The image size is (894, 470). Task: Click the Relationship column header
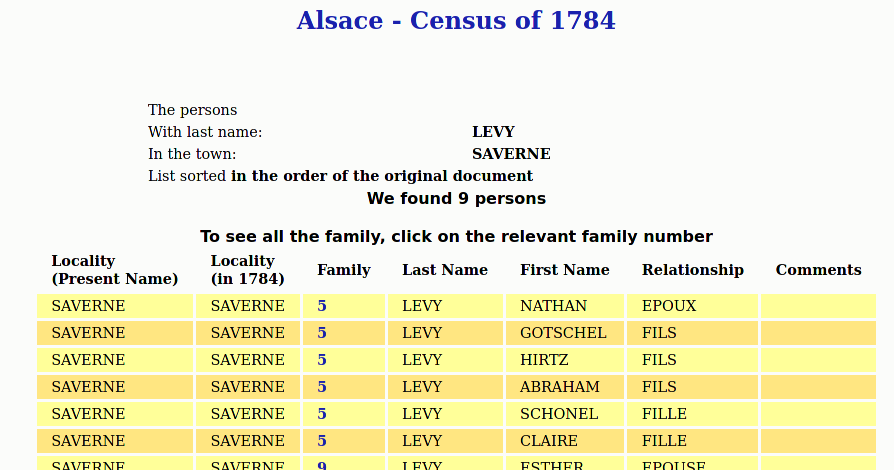tap(692, 270)
